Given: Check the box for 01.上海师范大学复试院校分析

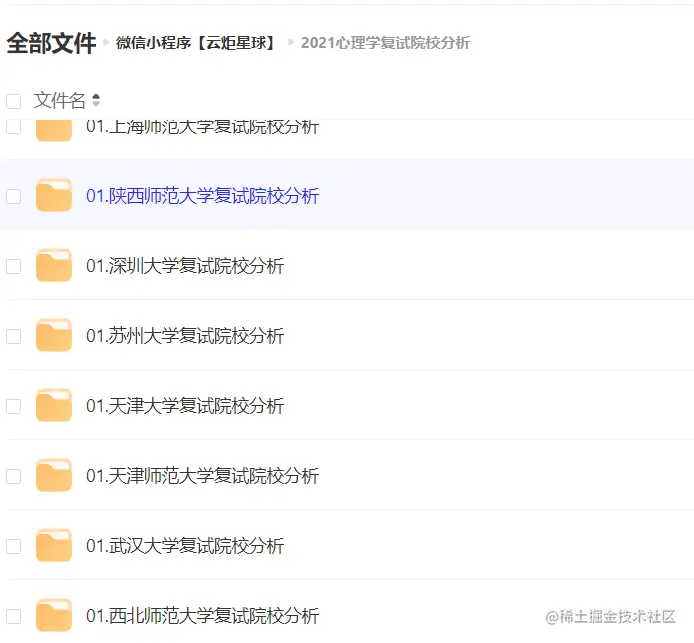Looking at the screenshot, I should point(14,126).
